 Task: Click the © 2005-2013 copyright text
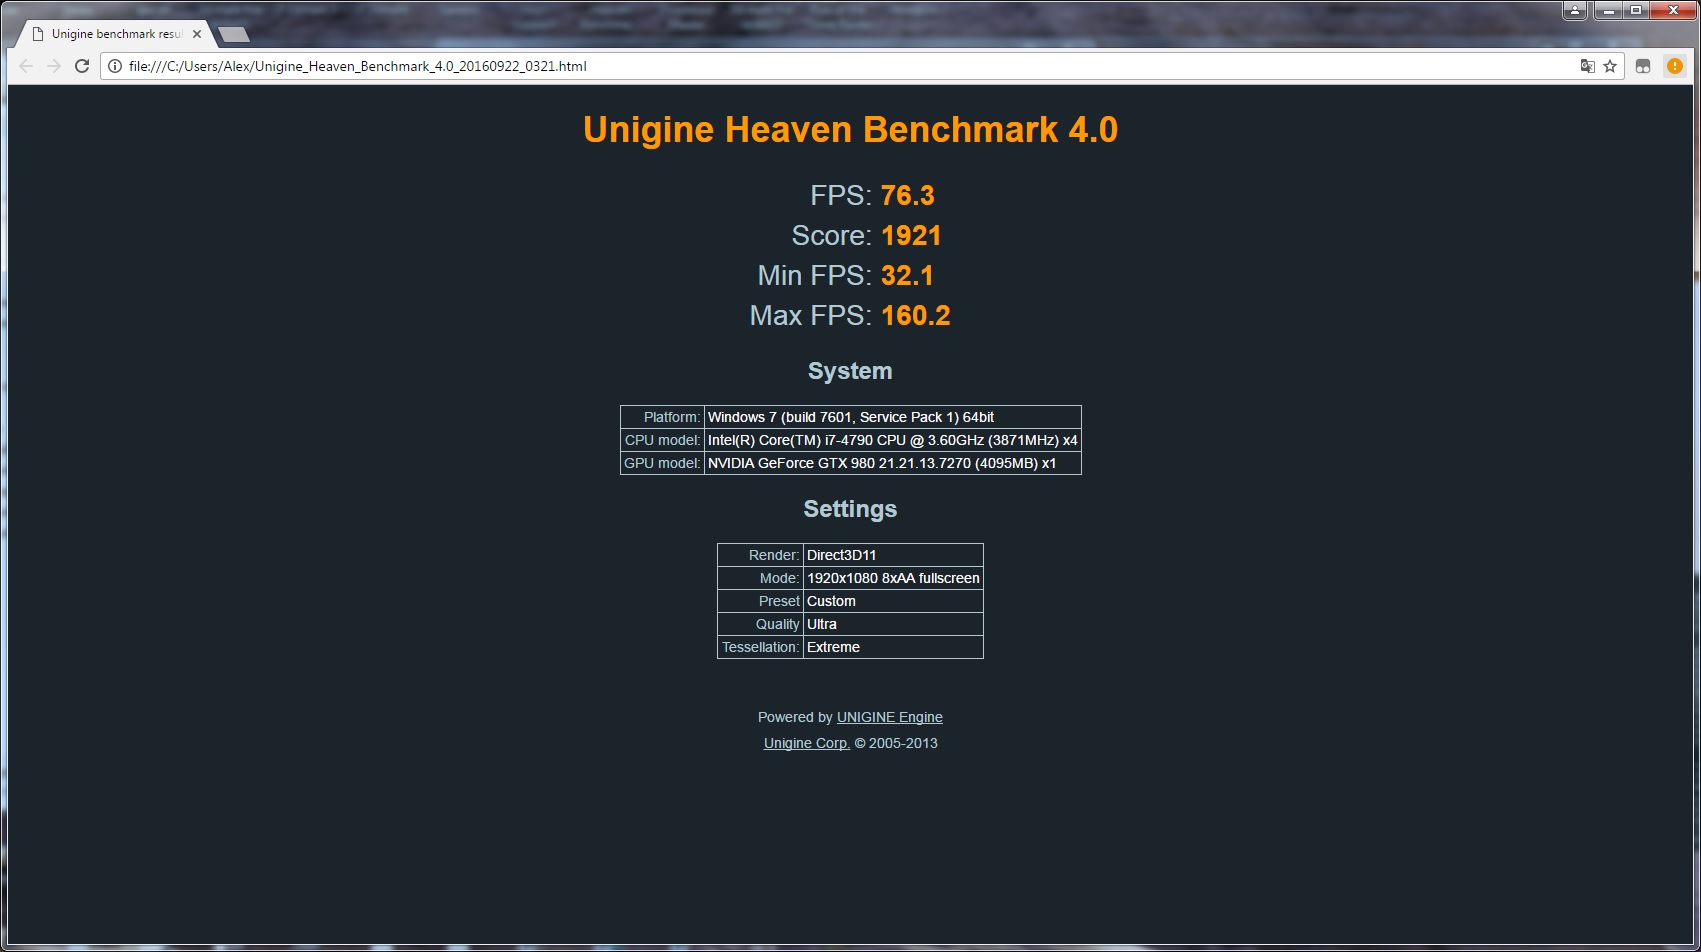tap(896, 743)
